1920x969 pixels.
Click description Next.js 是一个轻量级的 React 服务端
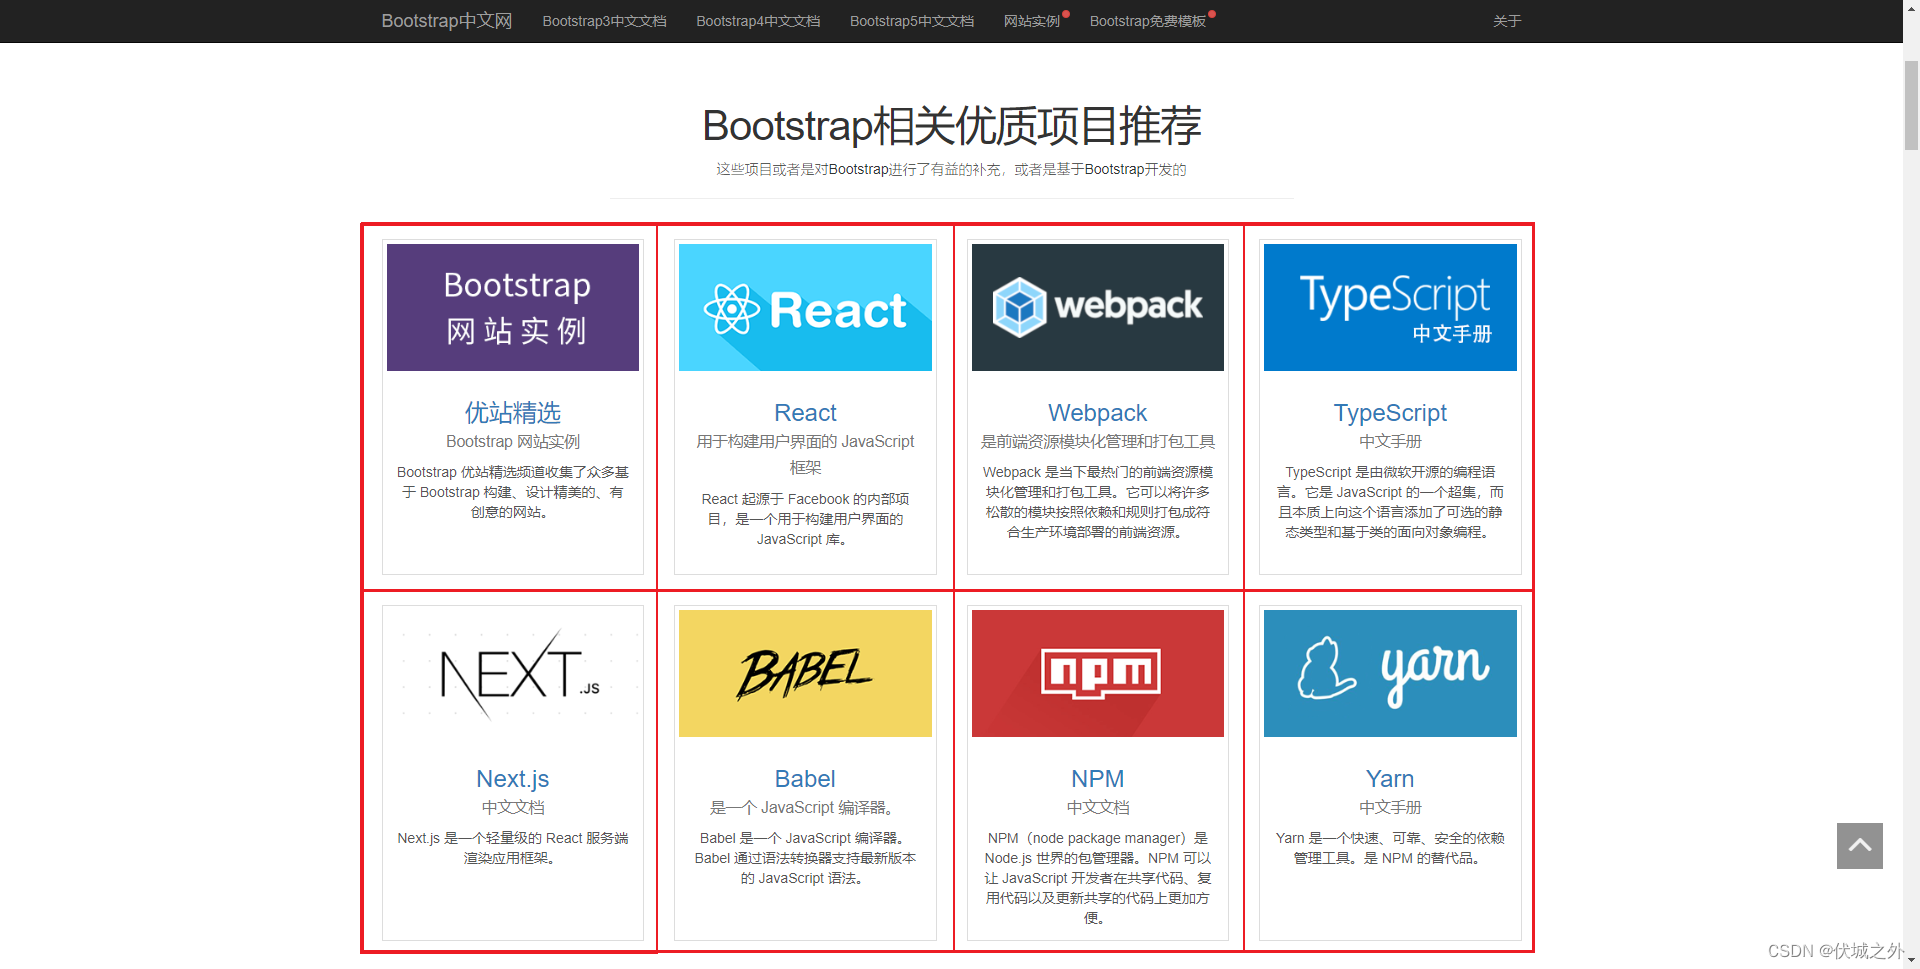[513, 848]
